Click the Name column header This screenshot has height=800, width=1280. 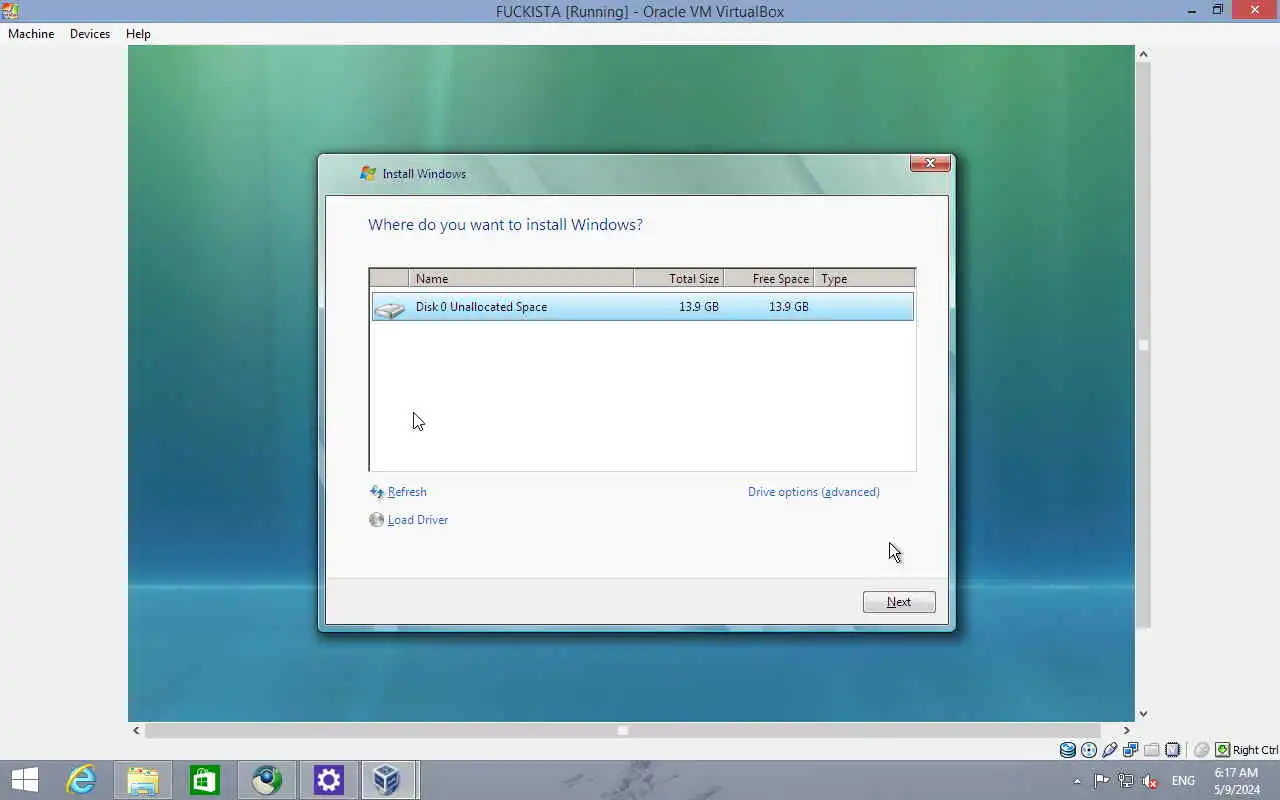point(521,279)
